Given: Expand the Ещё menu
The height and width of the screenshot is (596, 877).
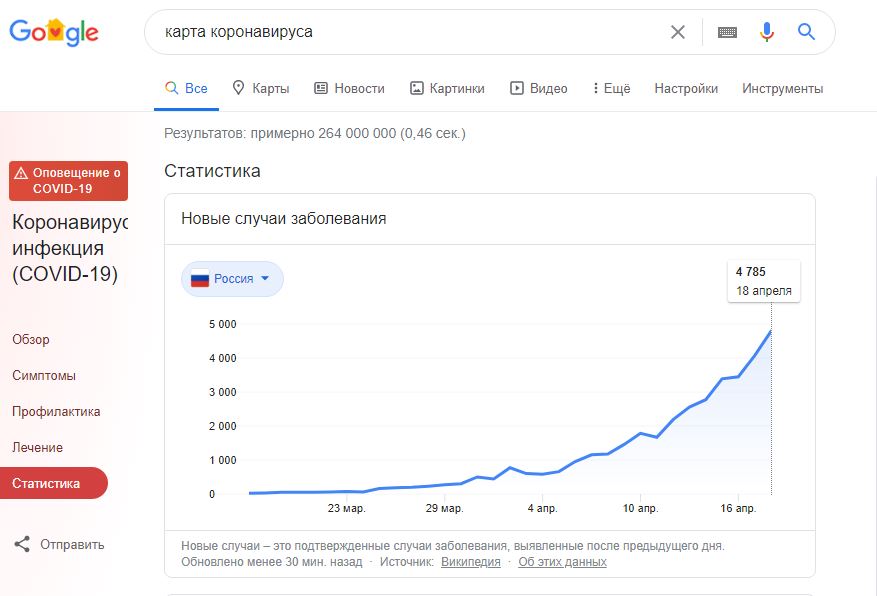Looking at the screenshot, I should pyautogui.click(x=611, y=88).
